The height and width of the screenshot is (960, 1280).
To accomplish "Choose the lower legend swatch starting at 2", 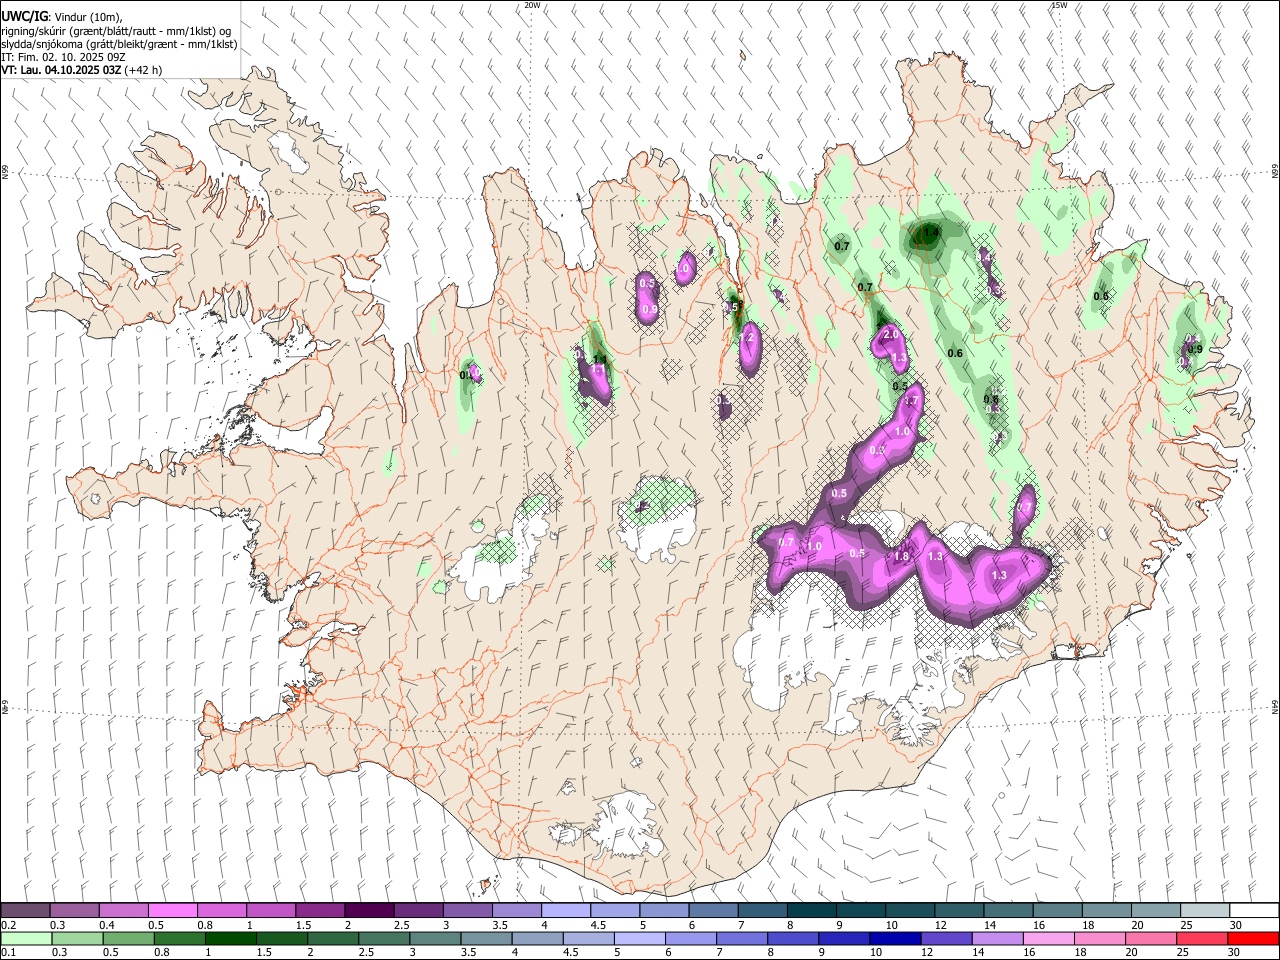I will pyautogui.click(x=333, y=938).
